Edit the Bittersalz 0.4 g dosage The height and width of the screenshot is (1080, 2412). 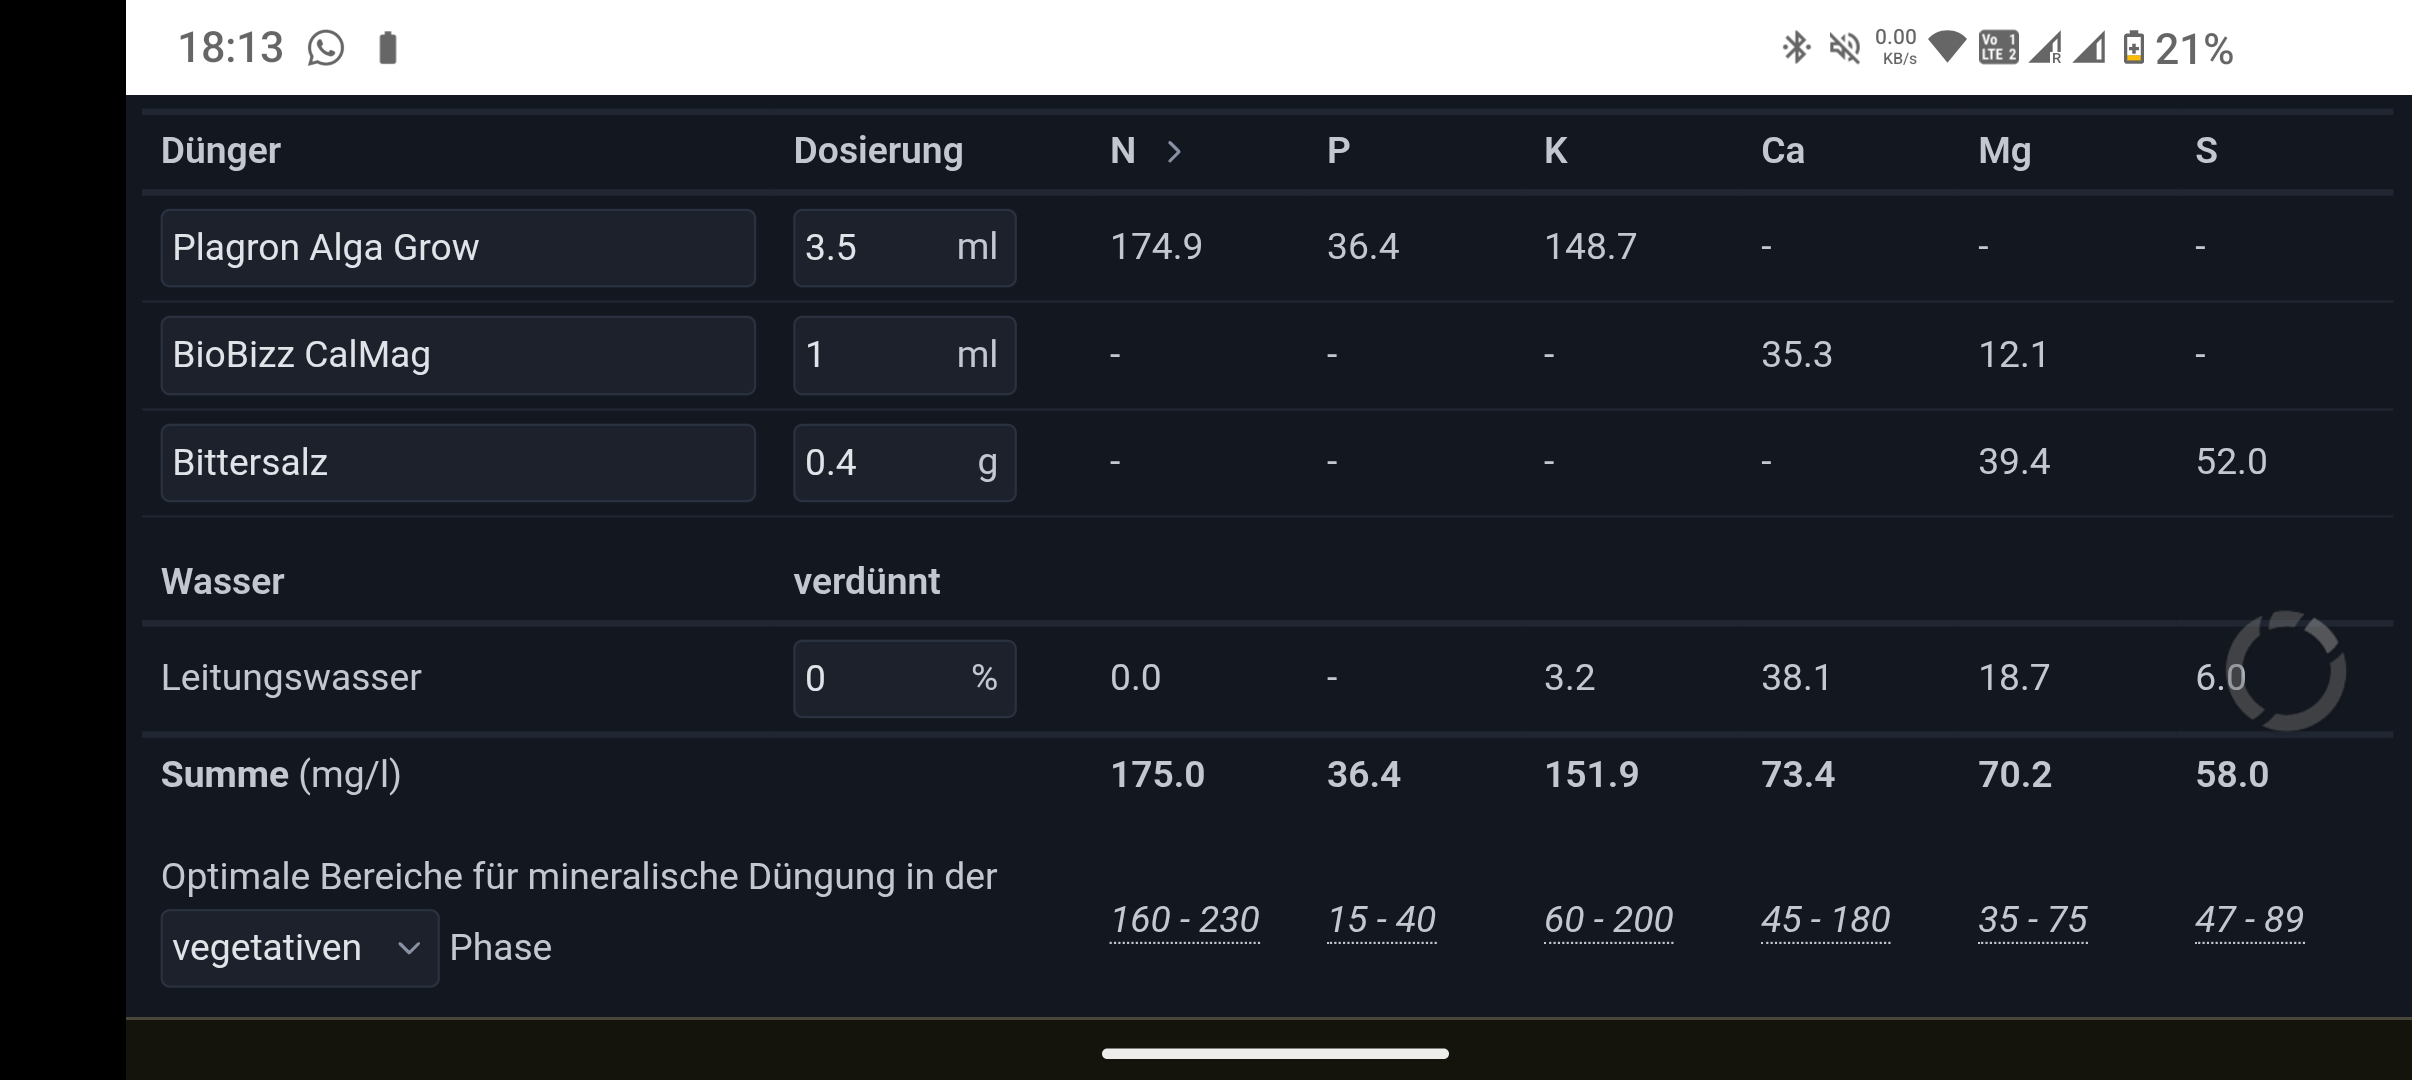(904, 462)
